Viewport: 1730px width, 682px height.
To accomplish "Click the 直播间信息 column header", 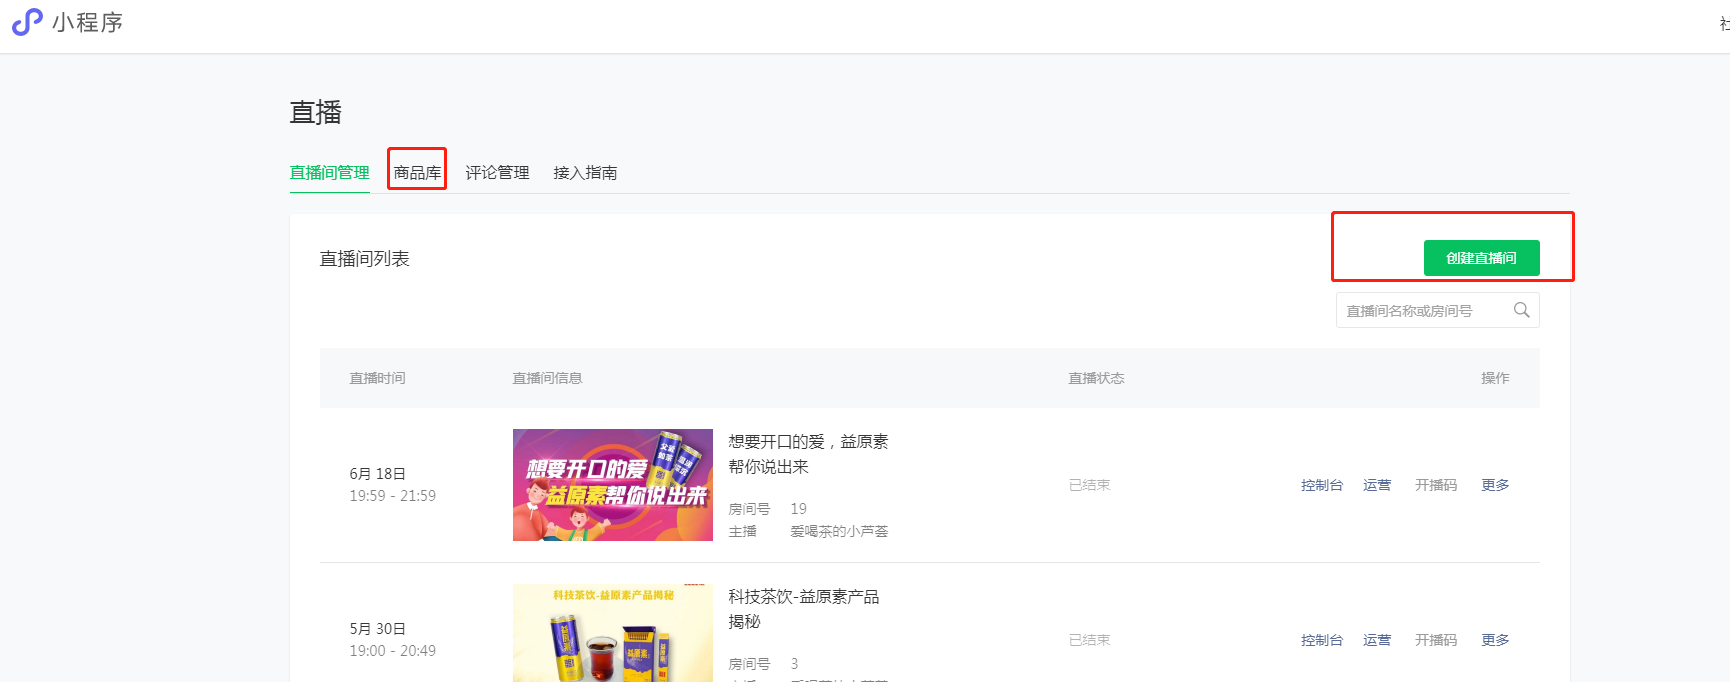I will [x=547, y=378].
